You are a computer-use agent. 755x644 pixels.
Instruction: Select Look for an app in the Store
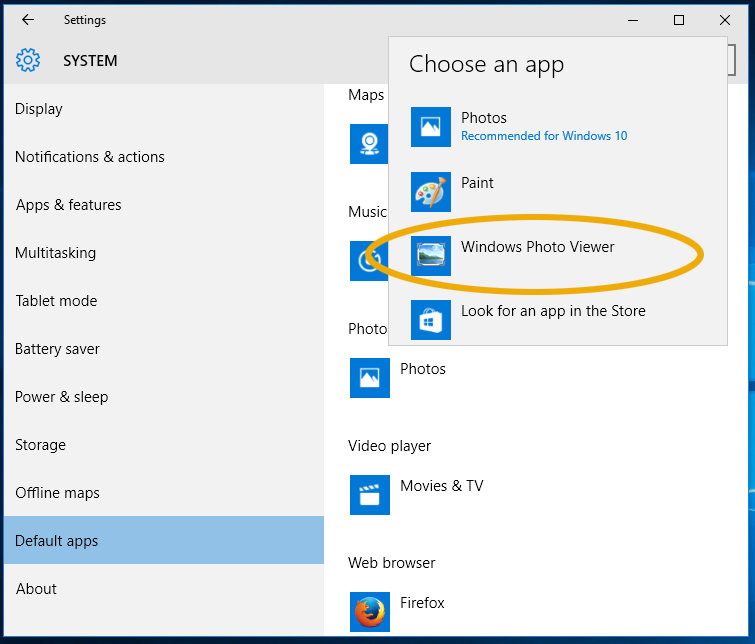[558, 320]
